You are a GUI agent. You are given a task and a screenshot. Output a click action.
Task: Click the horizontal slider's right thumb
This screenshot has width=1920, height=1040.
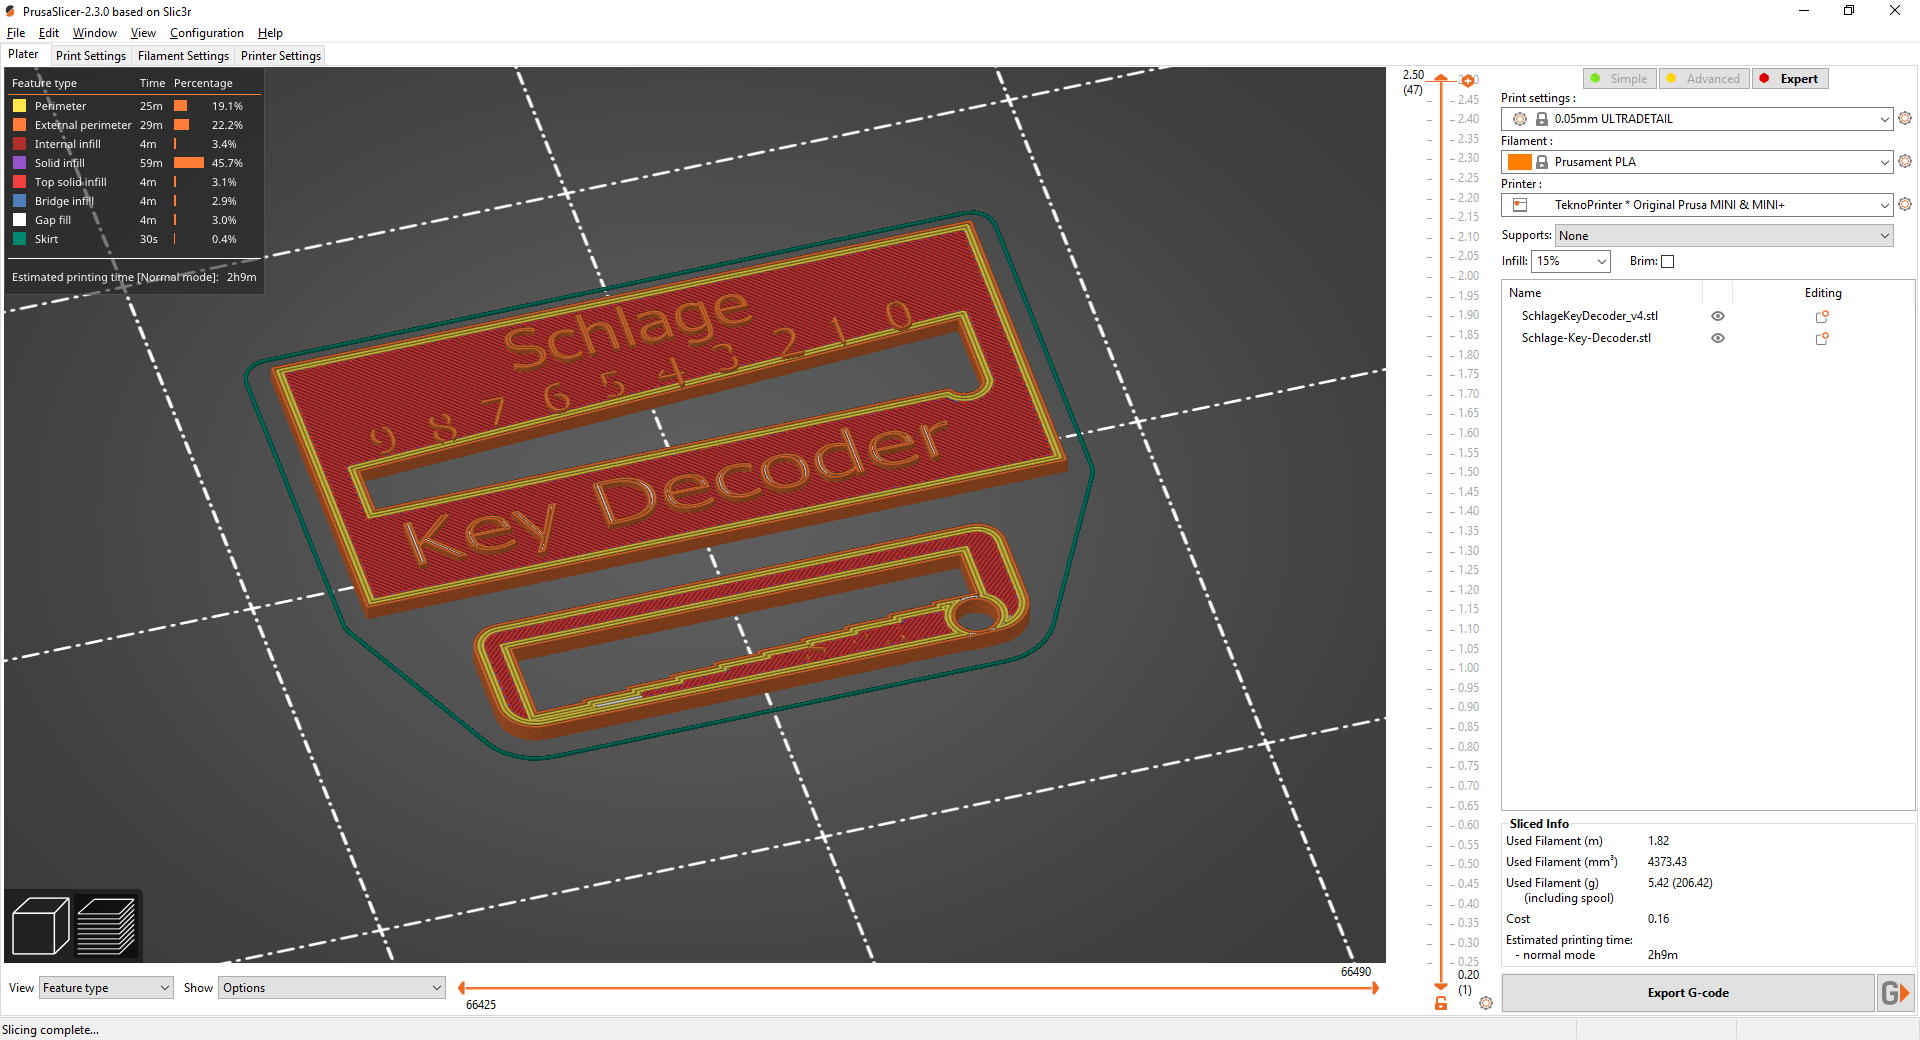coord(1375,988)
